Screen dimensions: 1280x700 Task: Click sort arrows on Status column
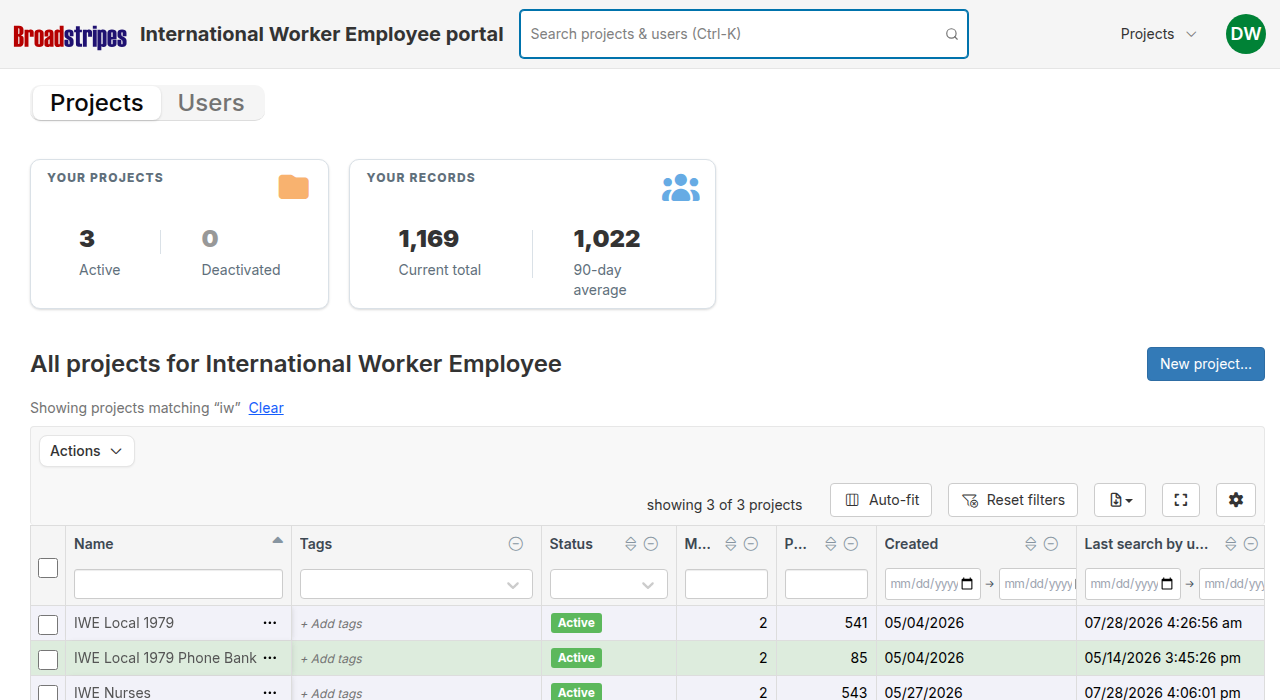[x=631, y=544]
